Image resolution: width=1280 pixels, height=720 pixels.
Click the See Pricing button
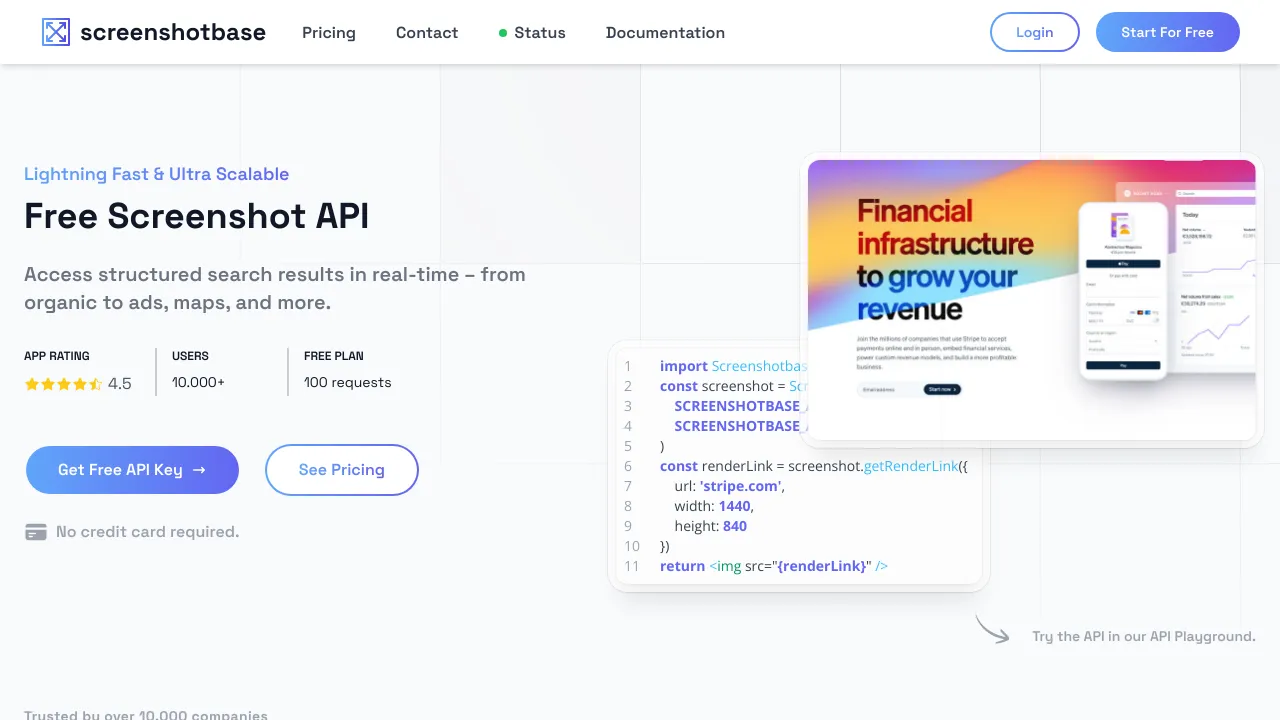tap(342, 470)
